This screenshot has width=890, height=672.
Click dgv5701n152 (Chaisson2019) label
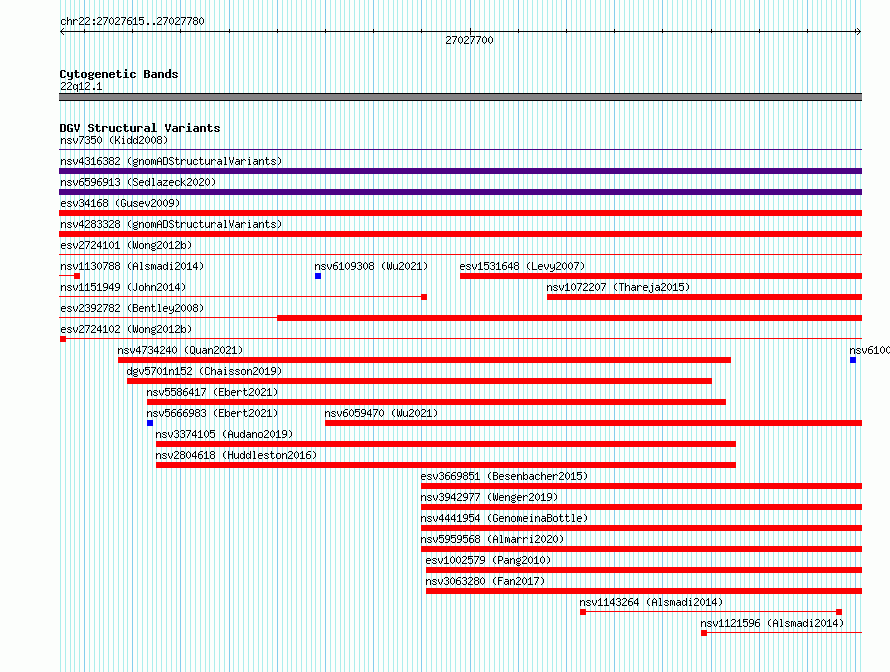[x=204, y=371]
